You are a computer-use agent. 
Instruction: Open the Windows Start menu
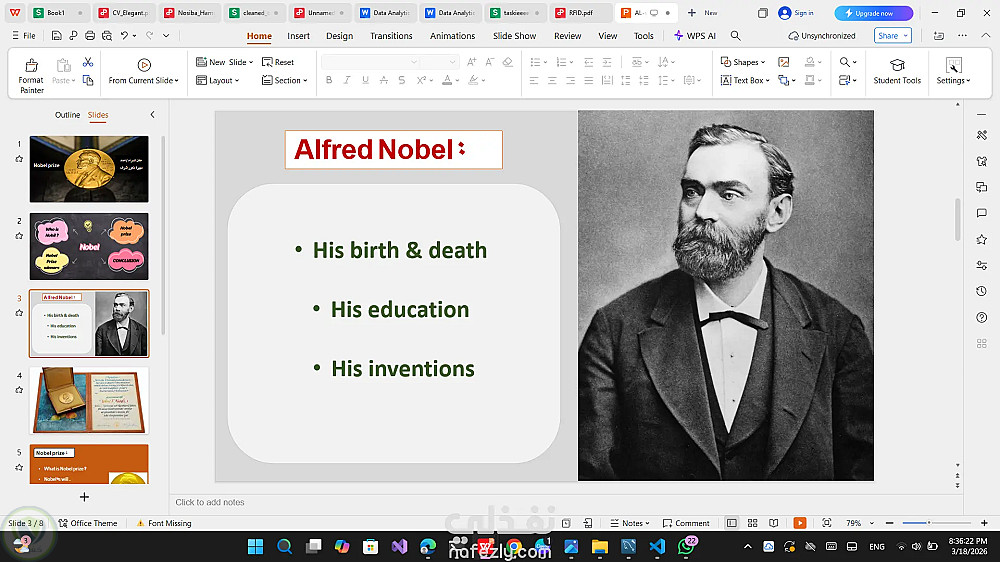tap(255, 547)
